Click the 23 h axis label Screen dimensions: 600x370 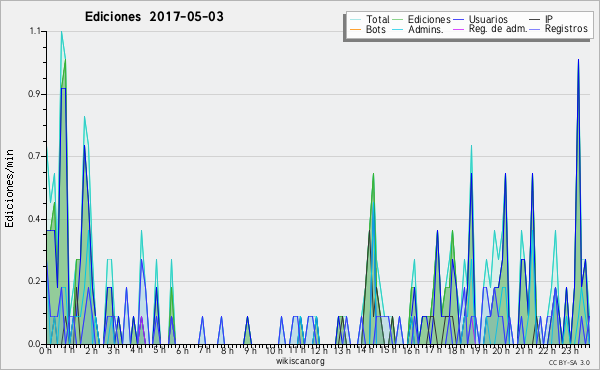(570, 350)
